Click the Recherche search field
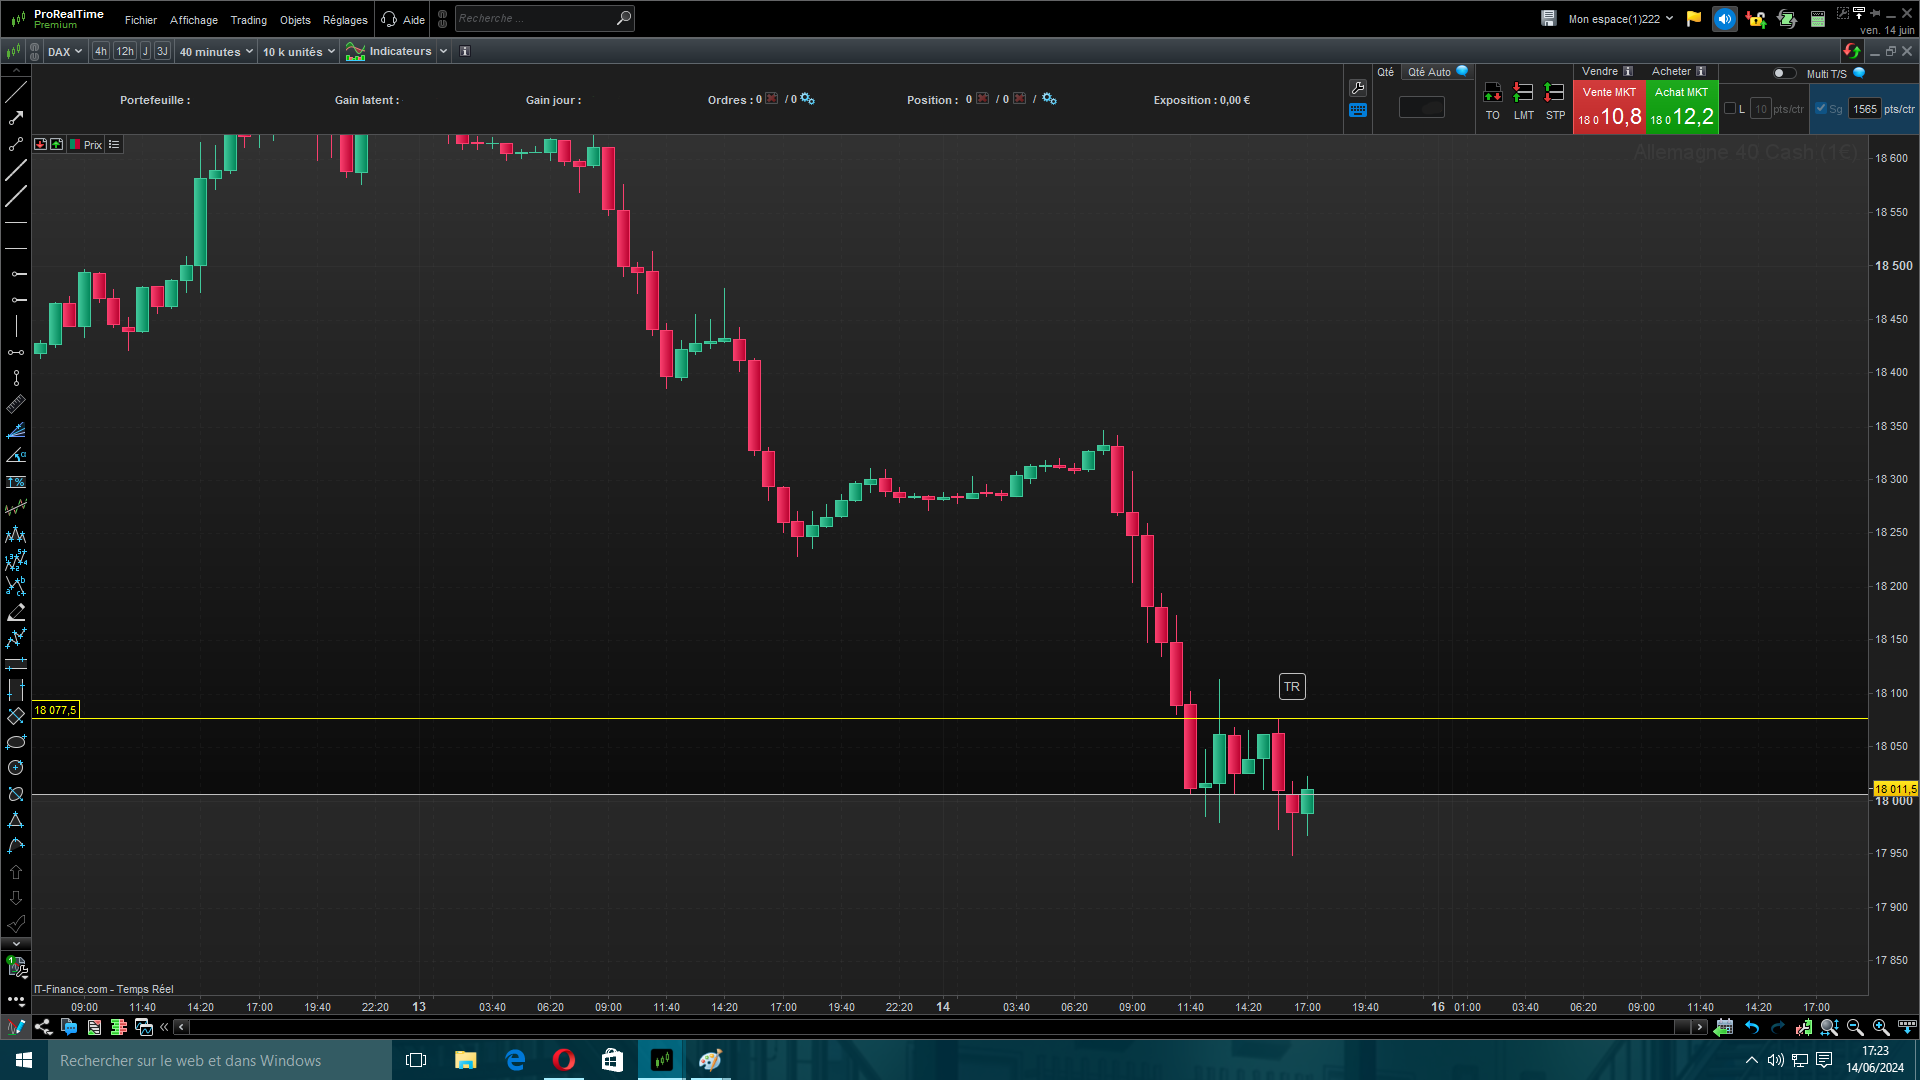This screenshot has width=1920, height=1080. point(535,18)
